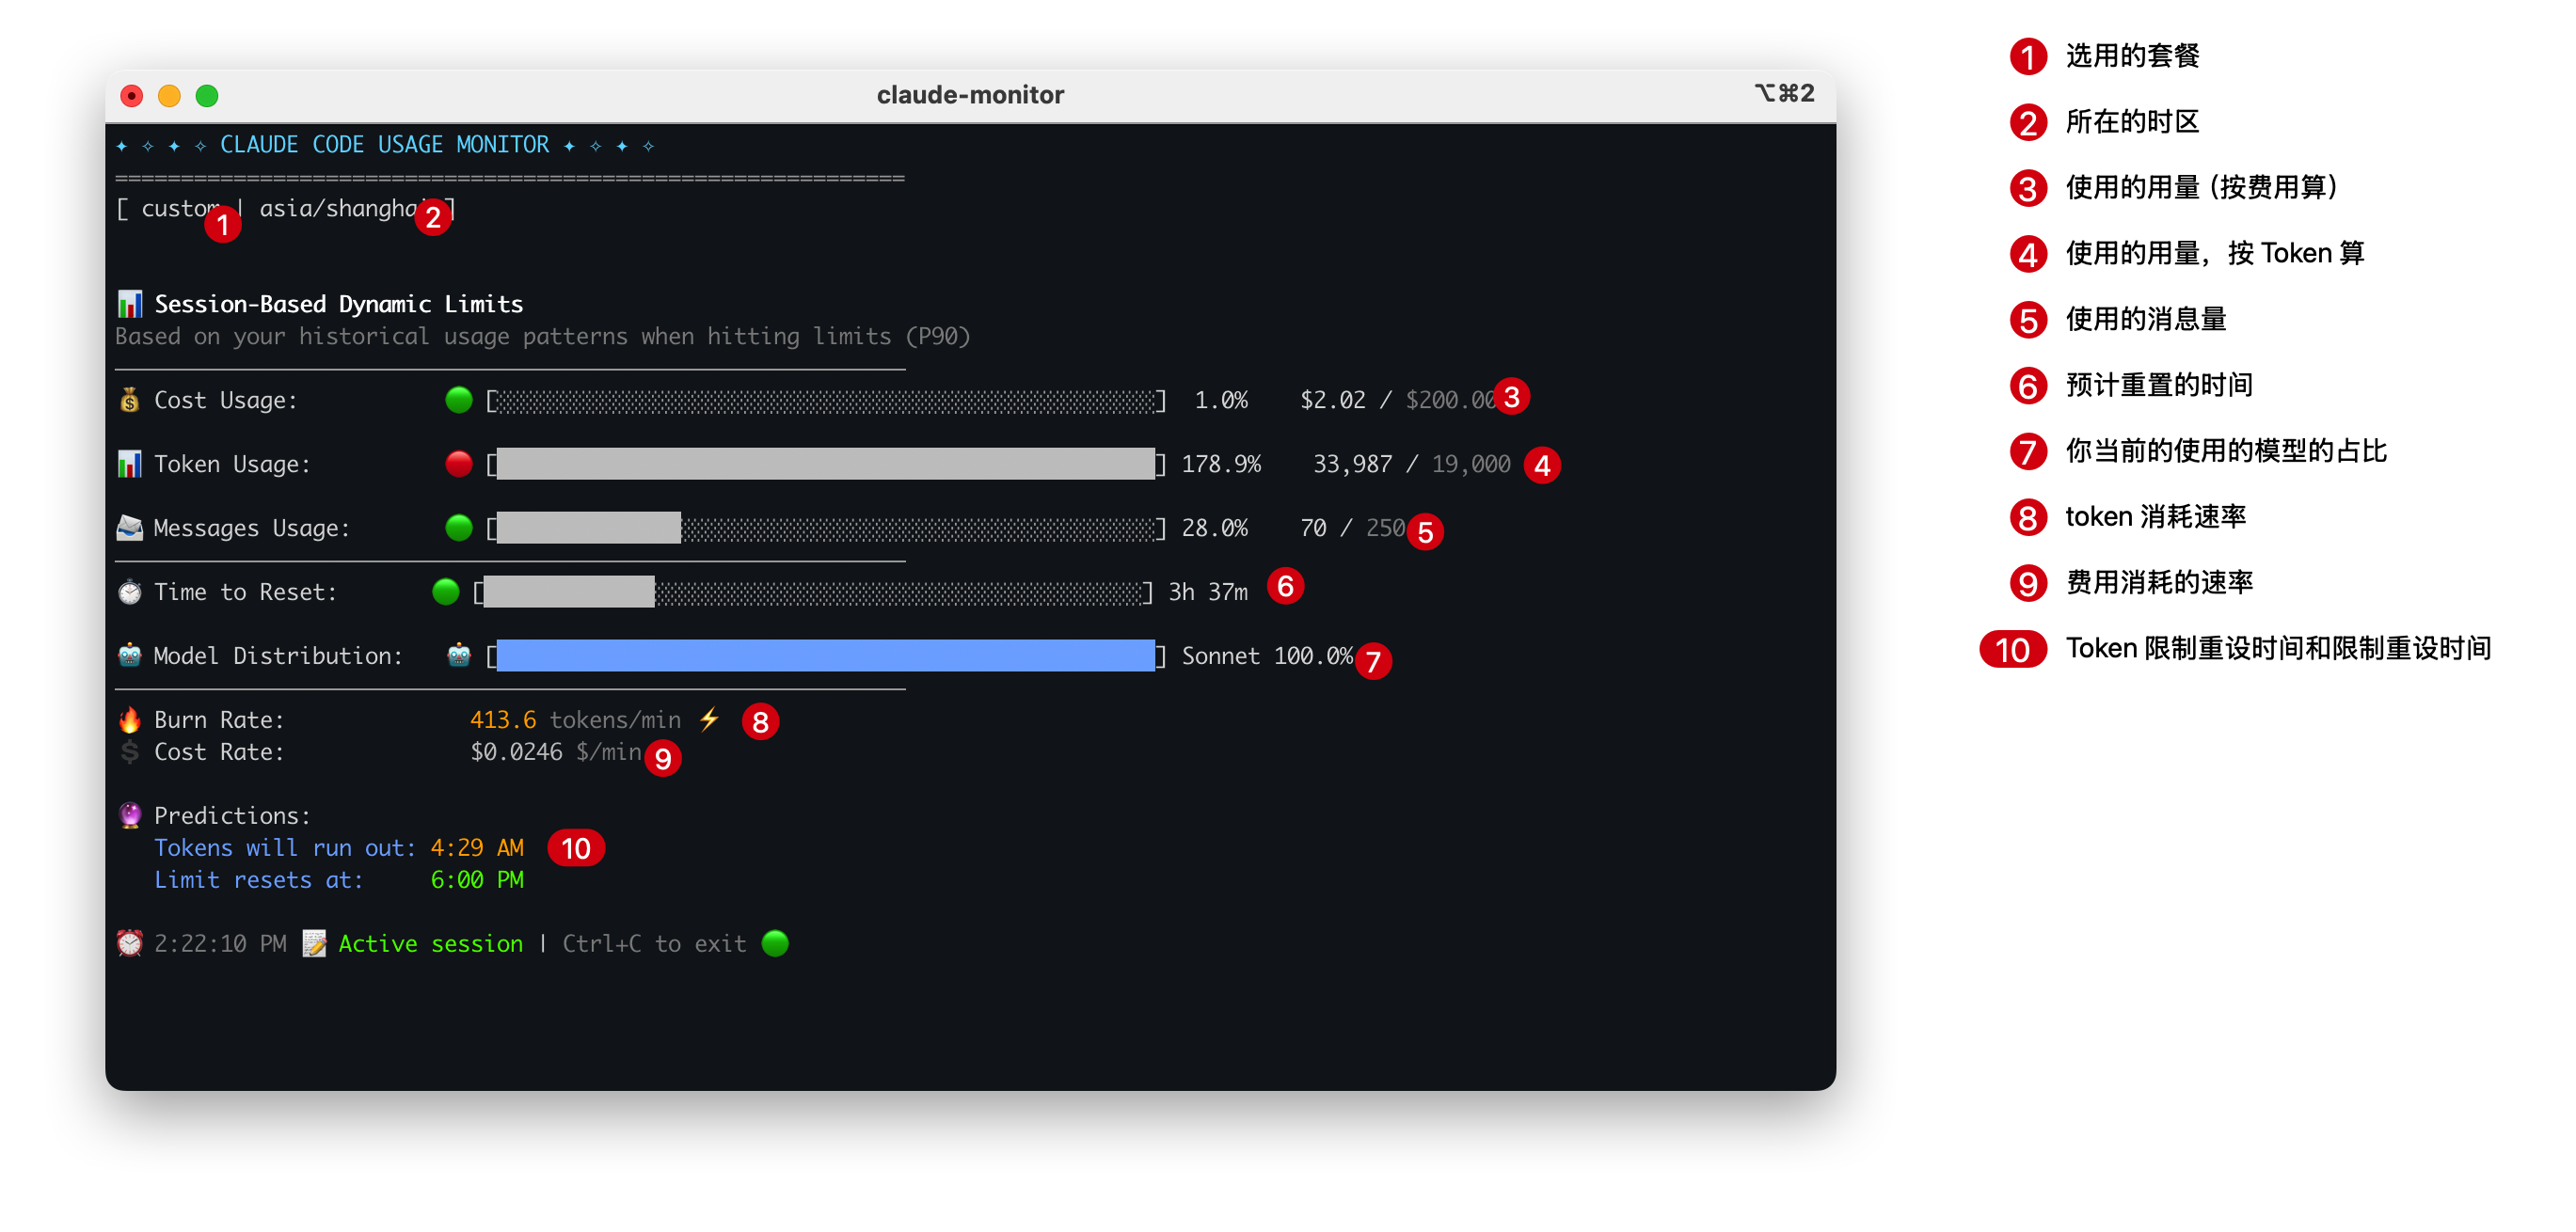Viewport: 2576px width, 1232px height.
Task: Click the Messages Usage progress bar
Action: (825, 528)
